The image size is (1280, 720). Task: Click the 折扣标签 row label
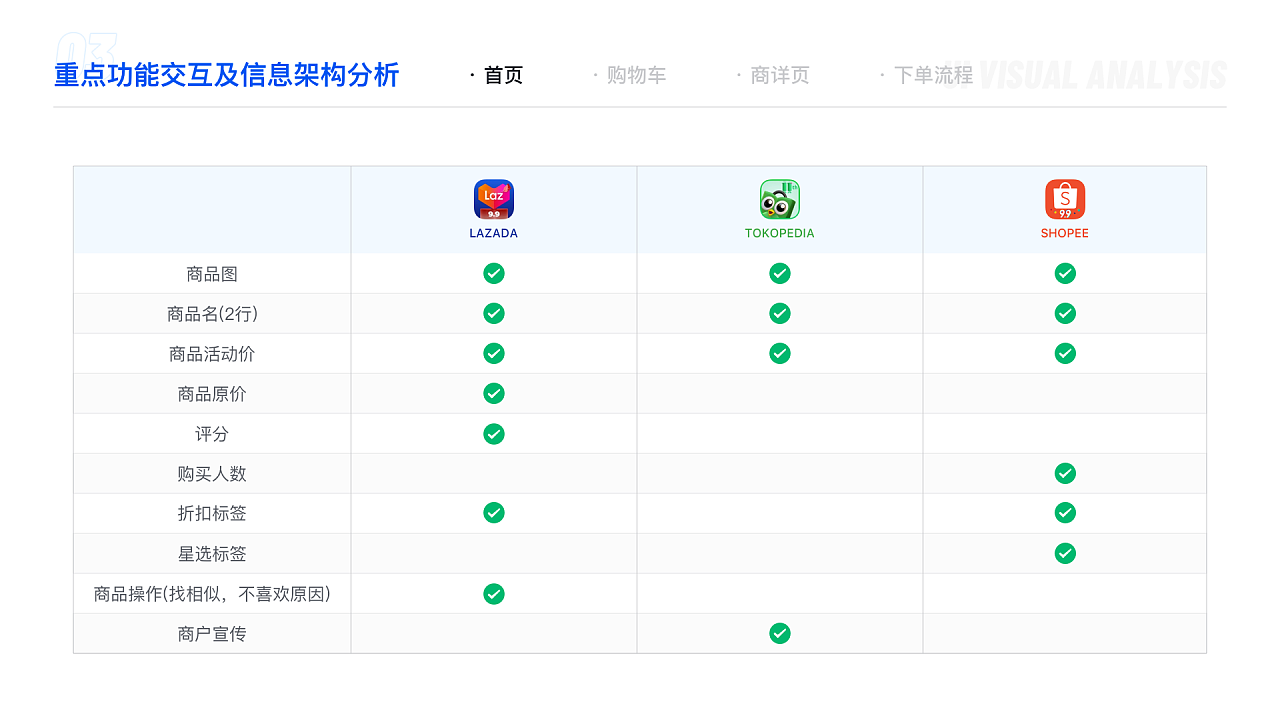point(212,514)
